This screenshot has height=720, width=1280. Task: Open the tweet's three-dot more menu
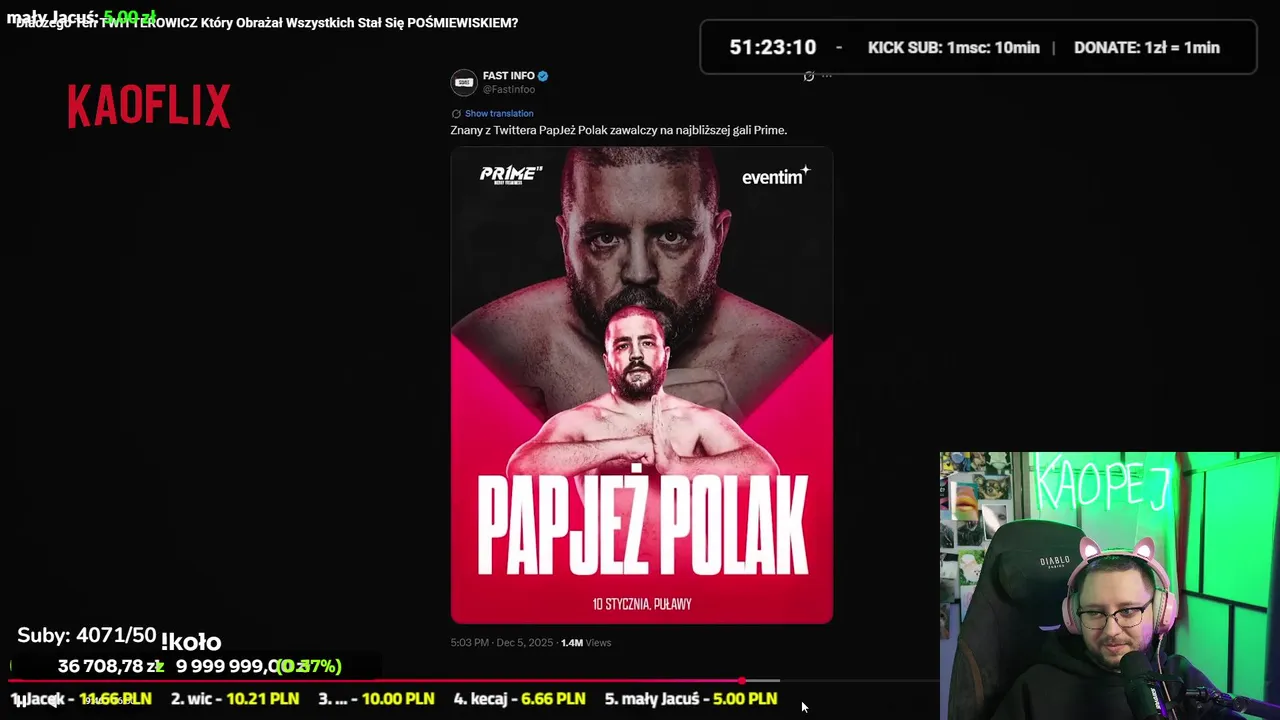(827, 76)
